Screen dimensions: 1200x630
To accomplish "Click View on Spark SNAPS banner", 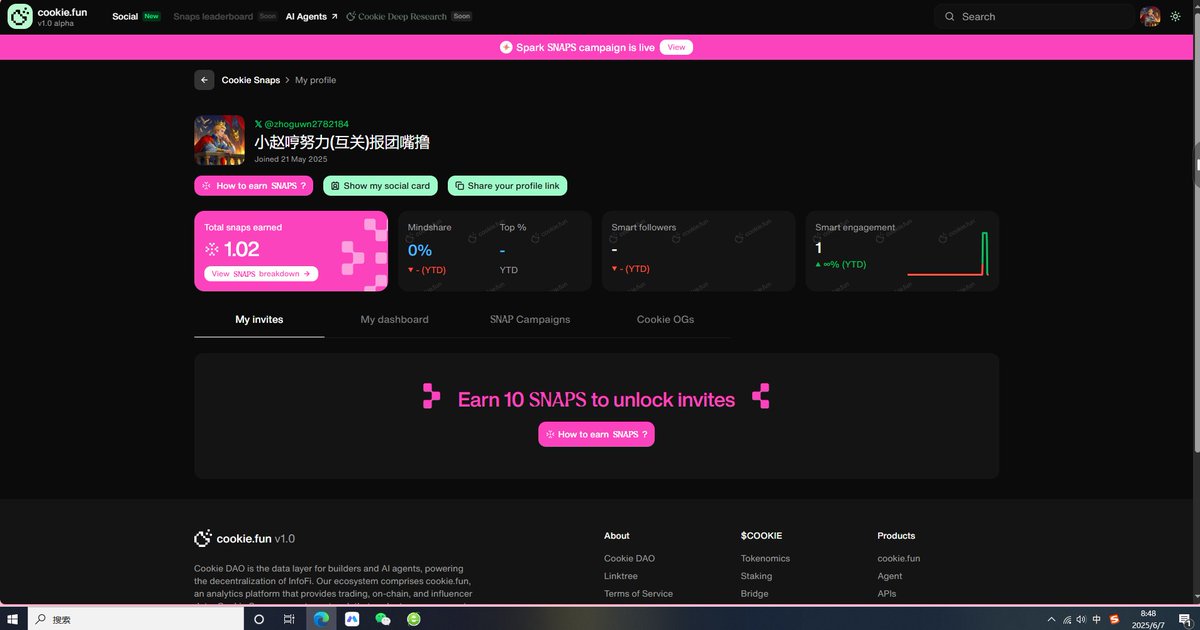I will 676,47.
